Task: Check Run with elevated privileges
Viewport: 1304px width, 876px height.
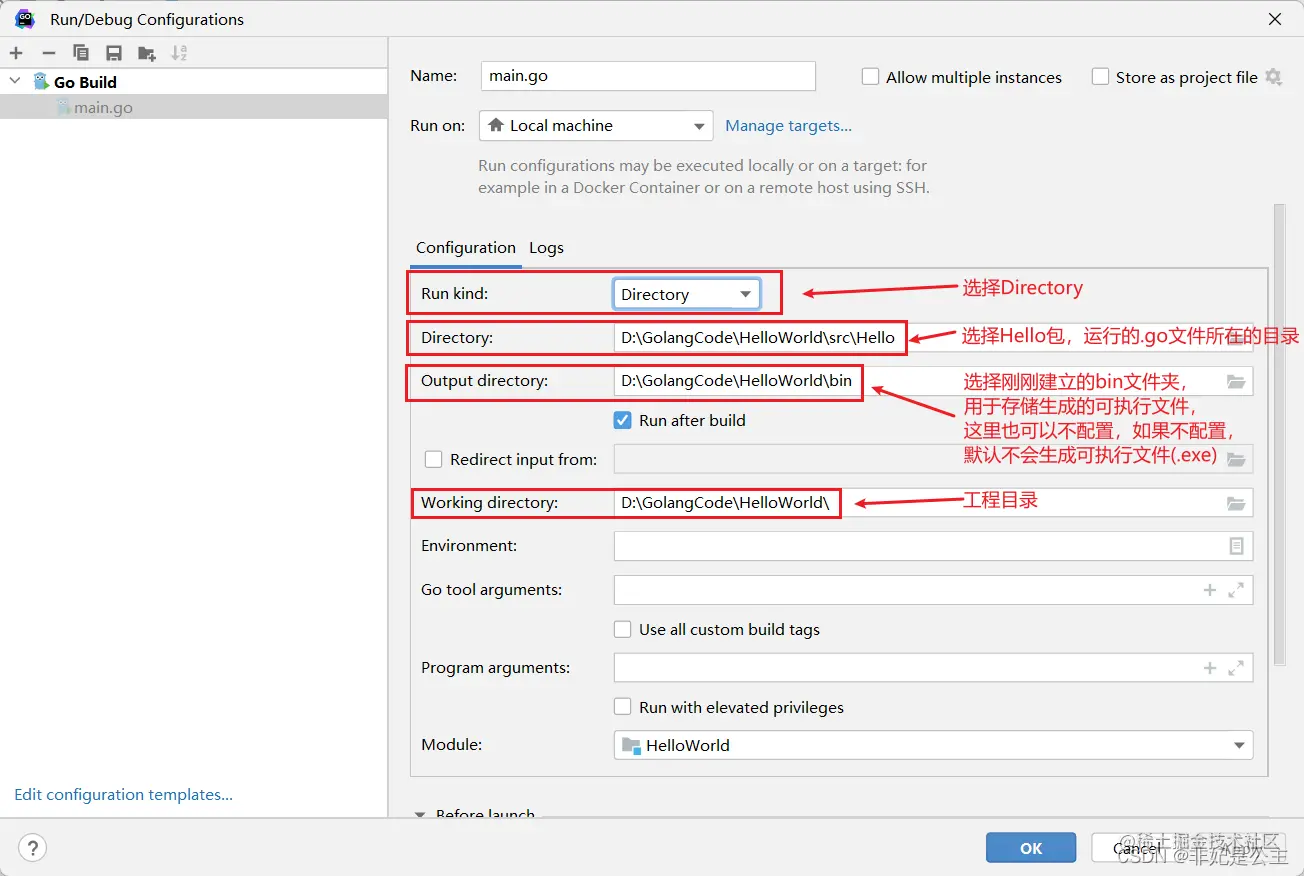Action: tap(623, 707)
